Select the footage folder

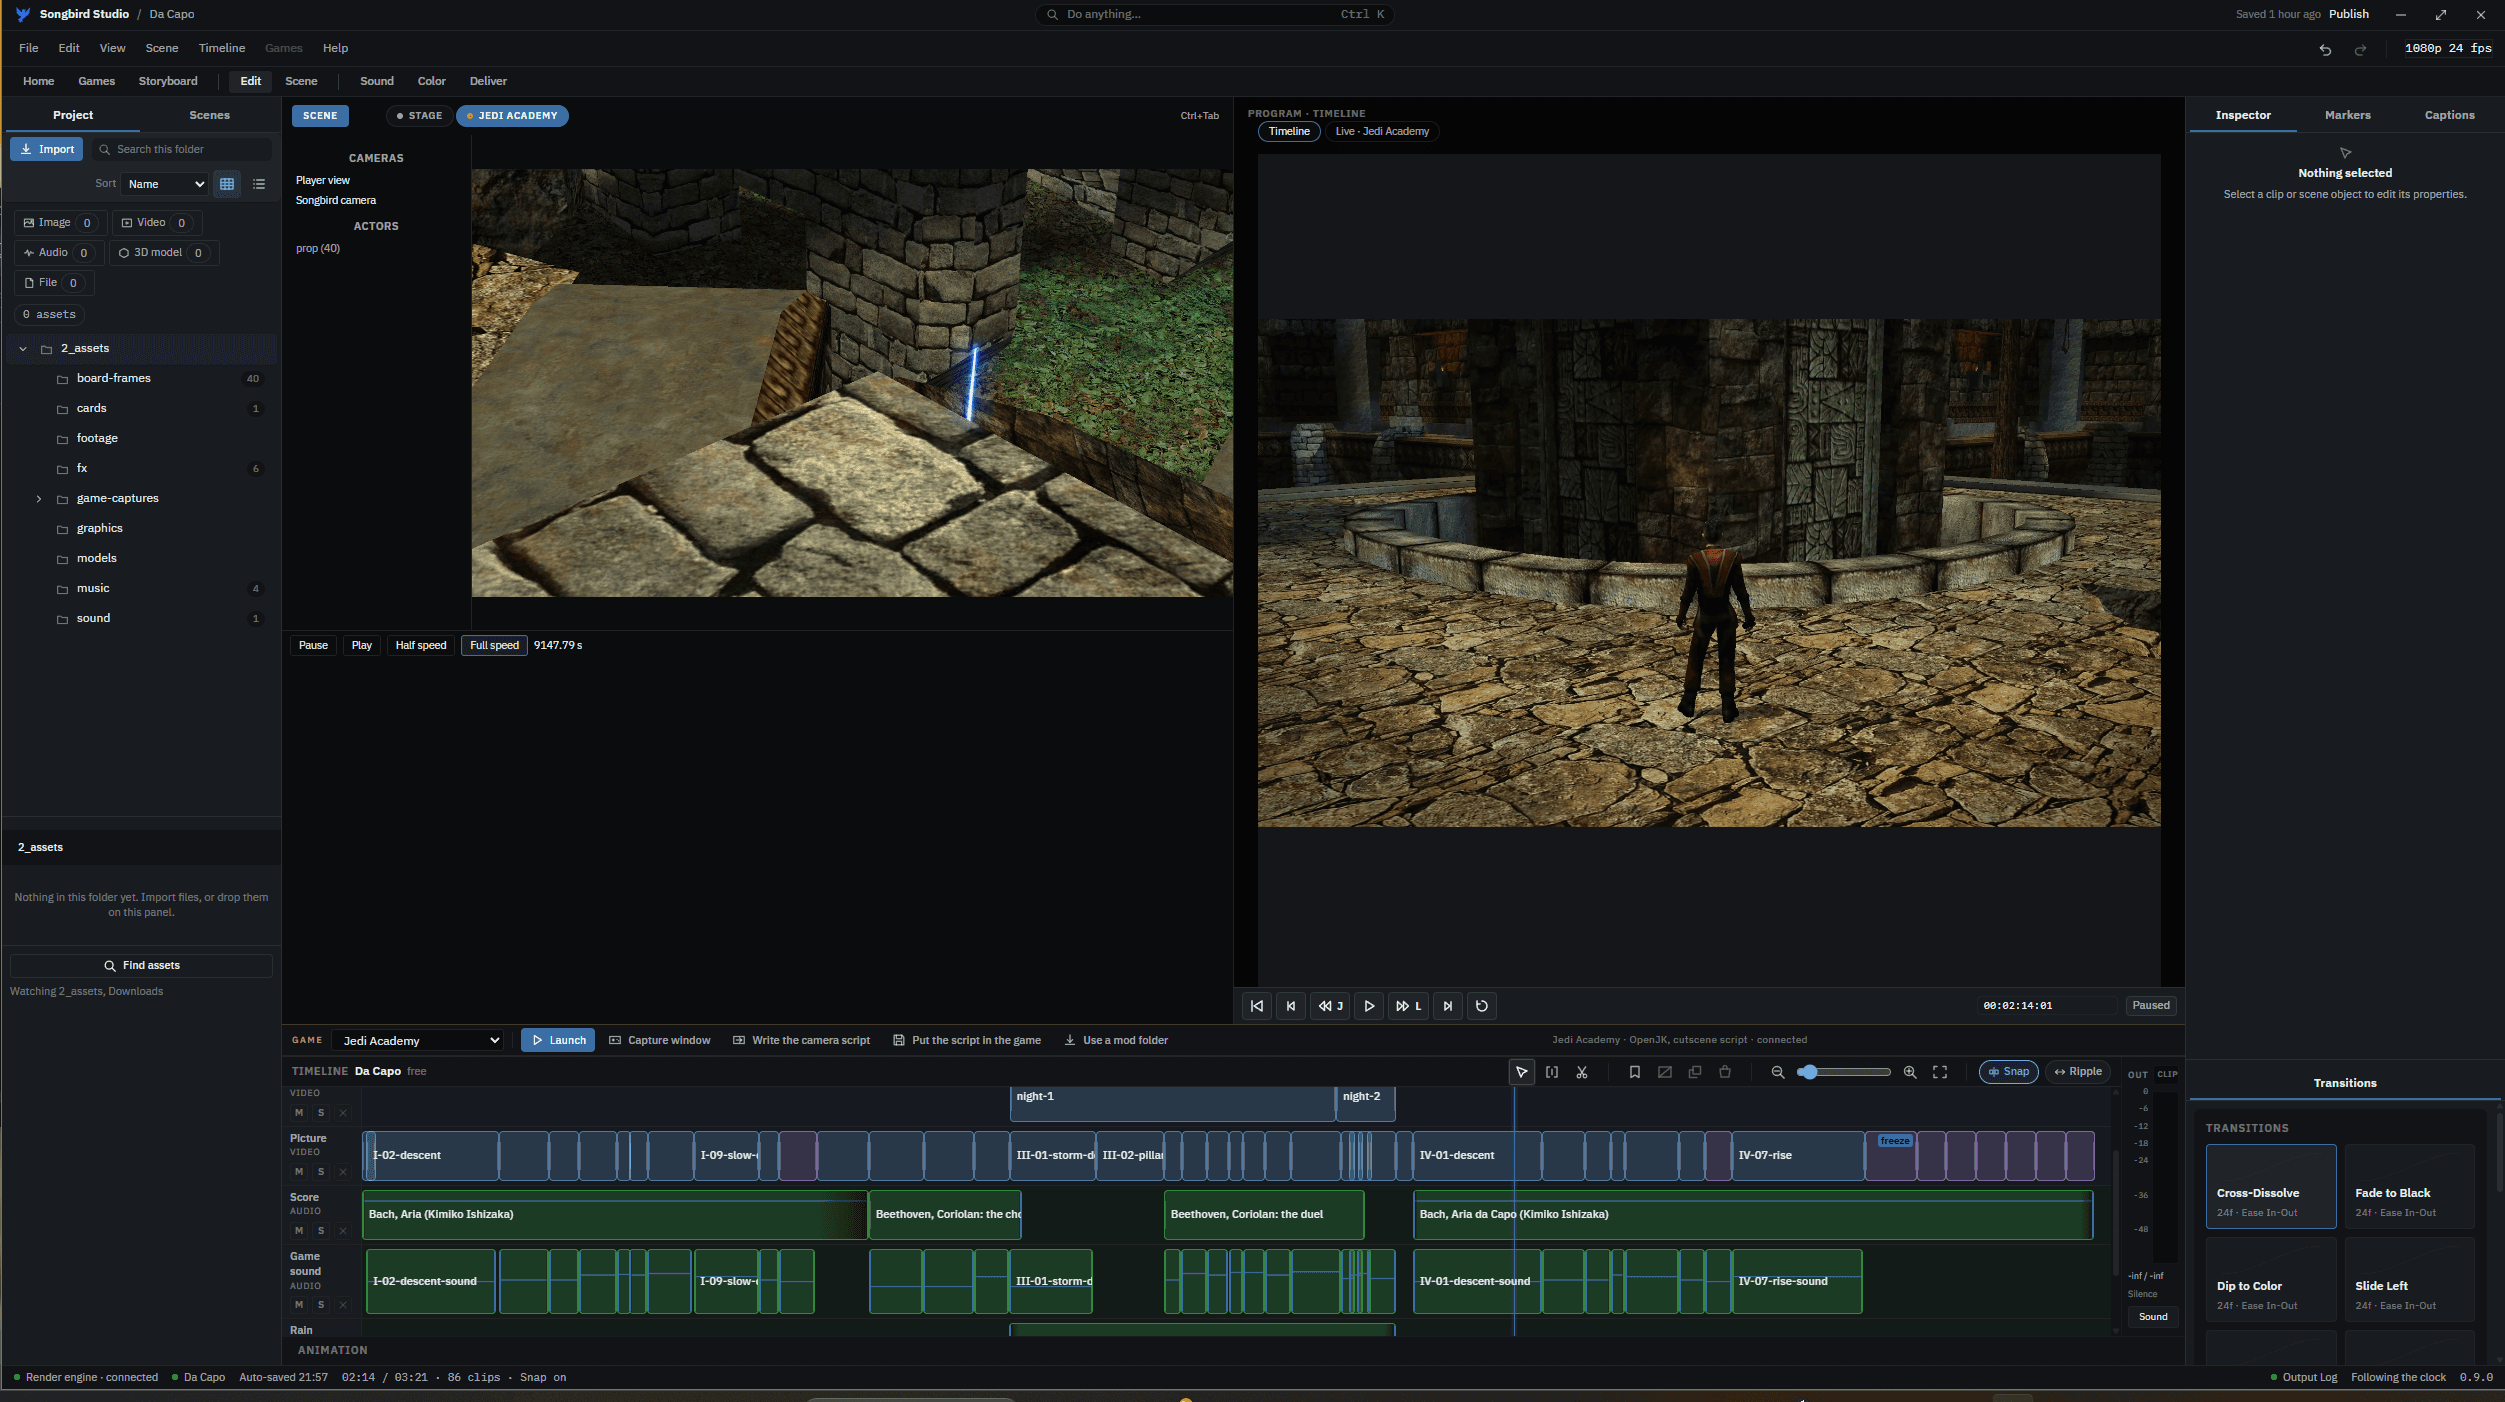click(x=141, y=439)
